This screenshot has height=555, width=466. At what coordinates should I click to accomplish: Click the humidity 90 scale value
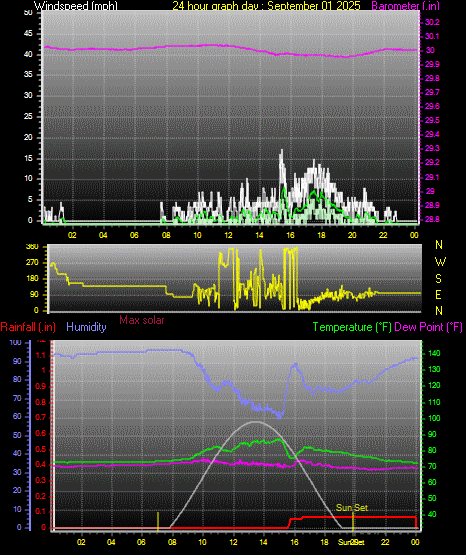point(17,361)
